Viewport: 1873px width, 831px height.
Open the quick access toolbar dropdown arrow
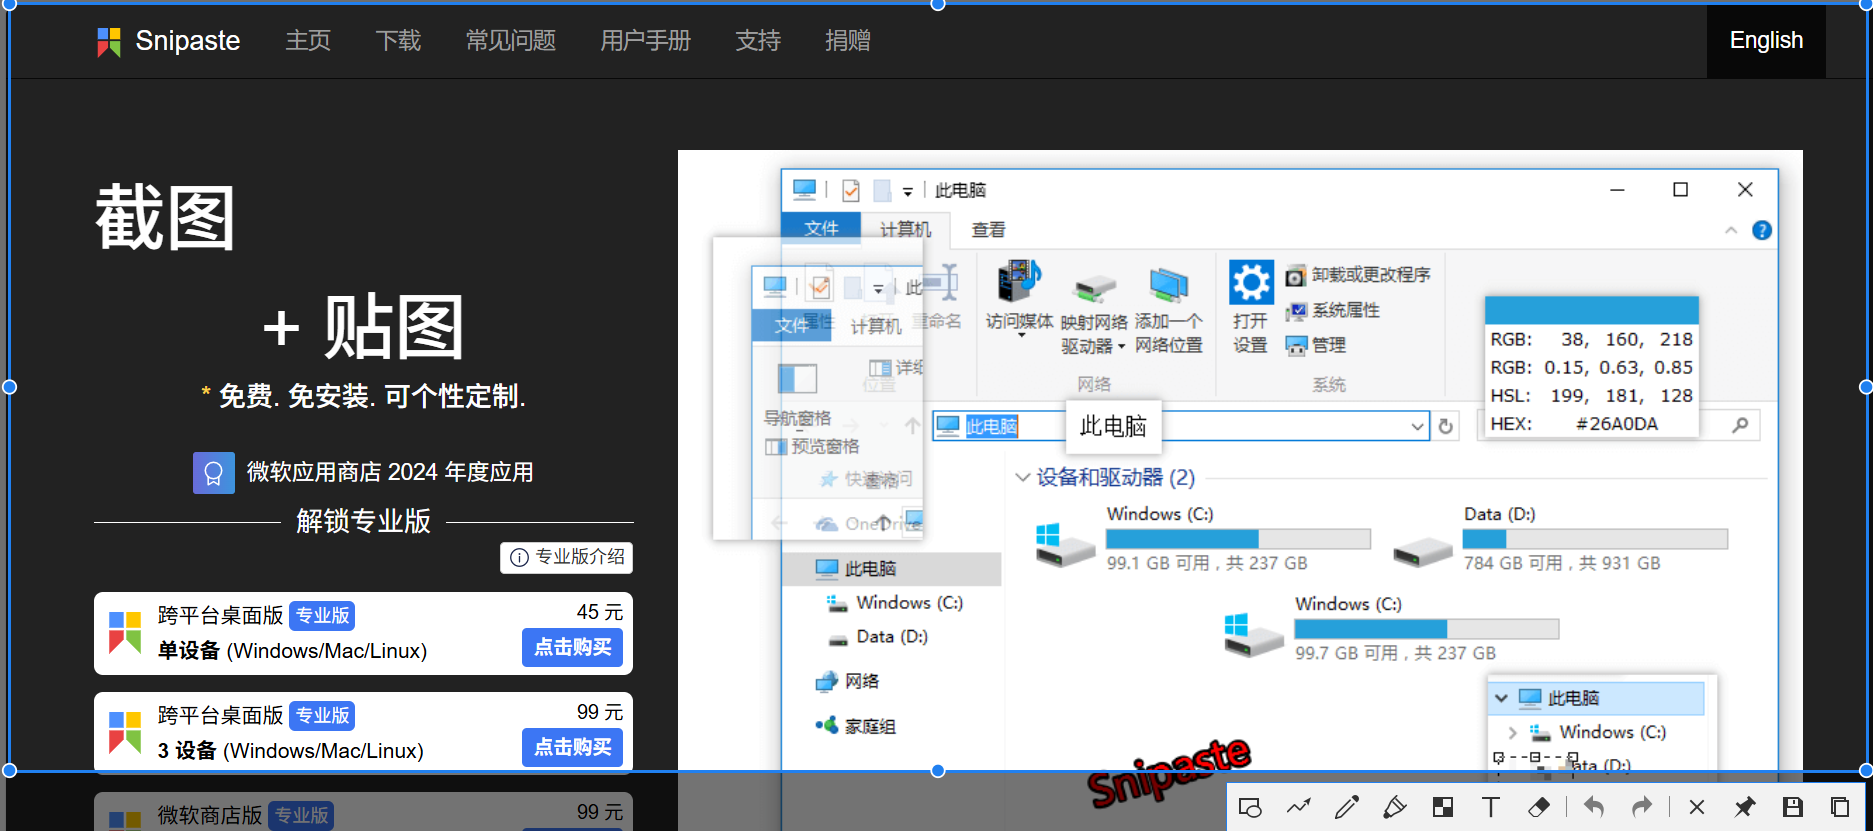pos(907,192)
